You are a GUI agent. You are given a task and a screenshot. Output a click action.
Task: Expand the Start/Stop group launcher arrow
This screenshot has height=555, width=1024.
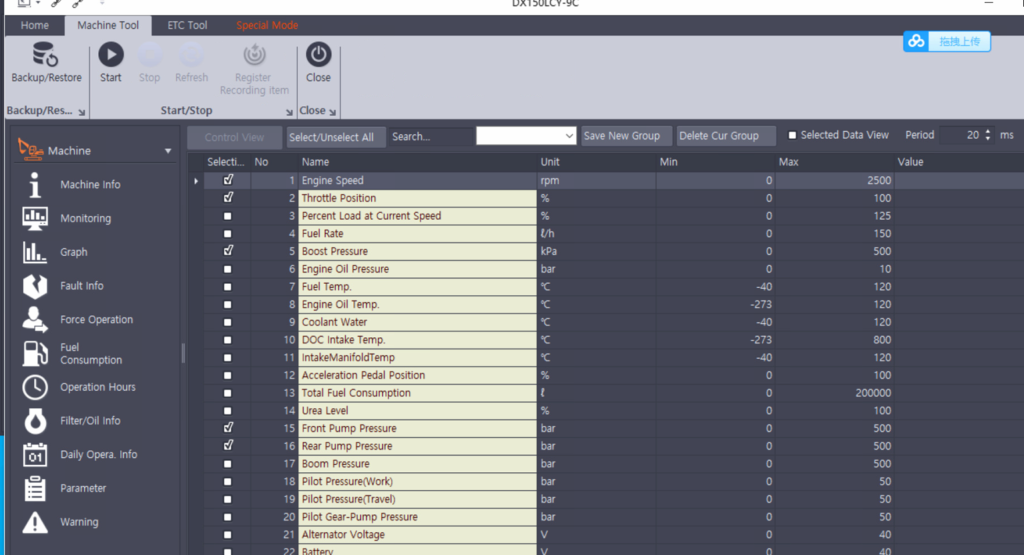tap(289, 112)
